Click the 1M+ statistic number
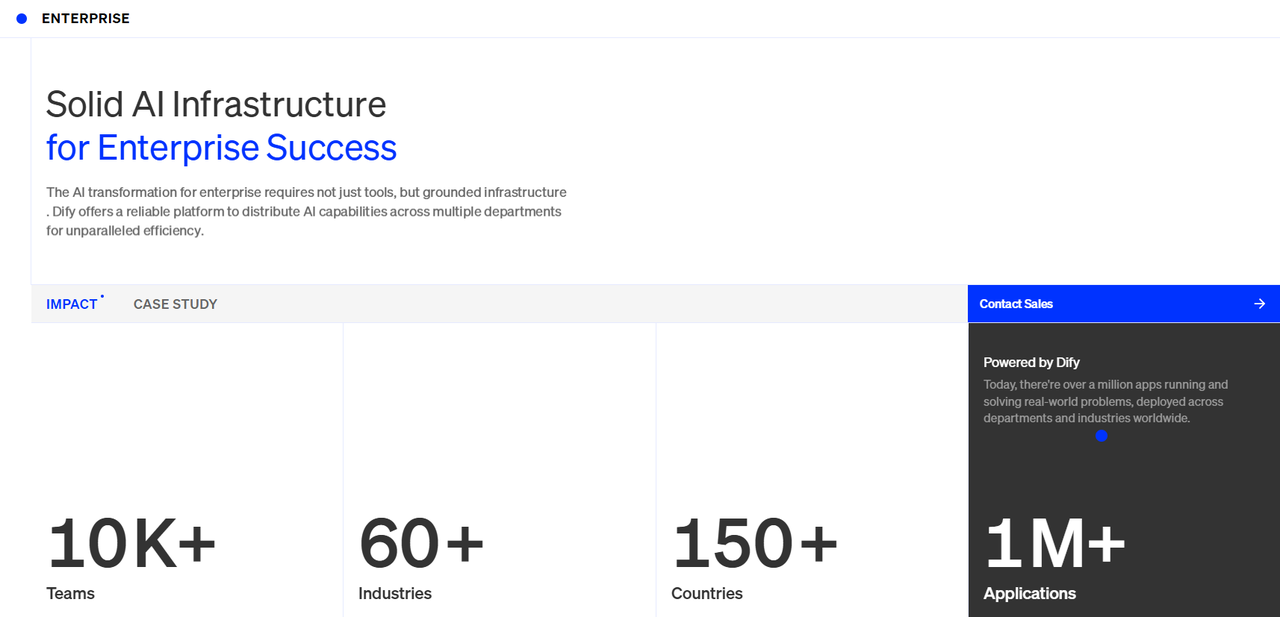1280x617 pixels. 1055,545
